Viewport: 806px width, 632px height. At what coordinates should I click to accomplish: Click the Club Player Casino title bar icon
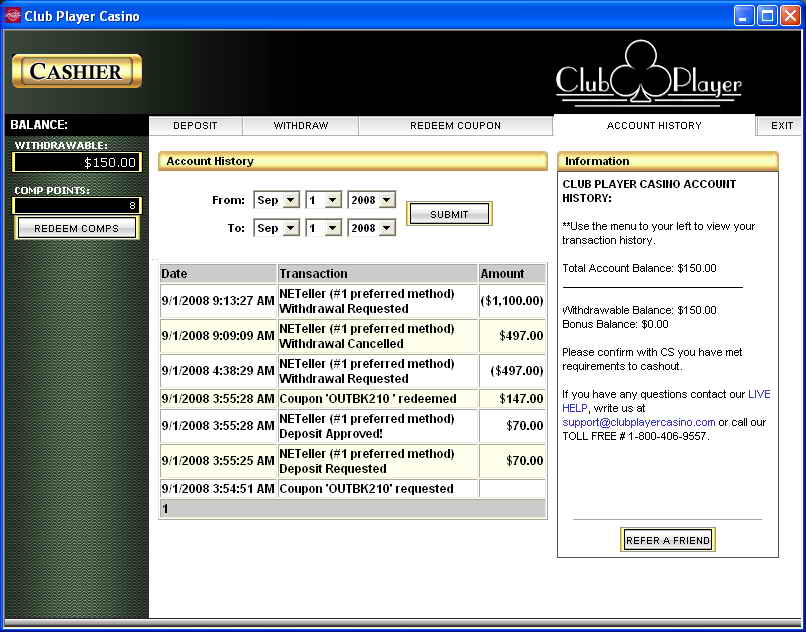[11, 15]
